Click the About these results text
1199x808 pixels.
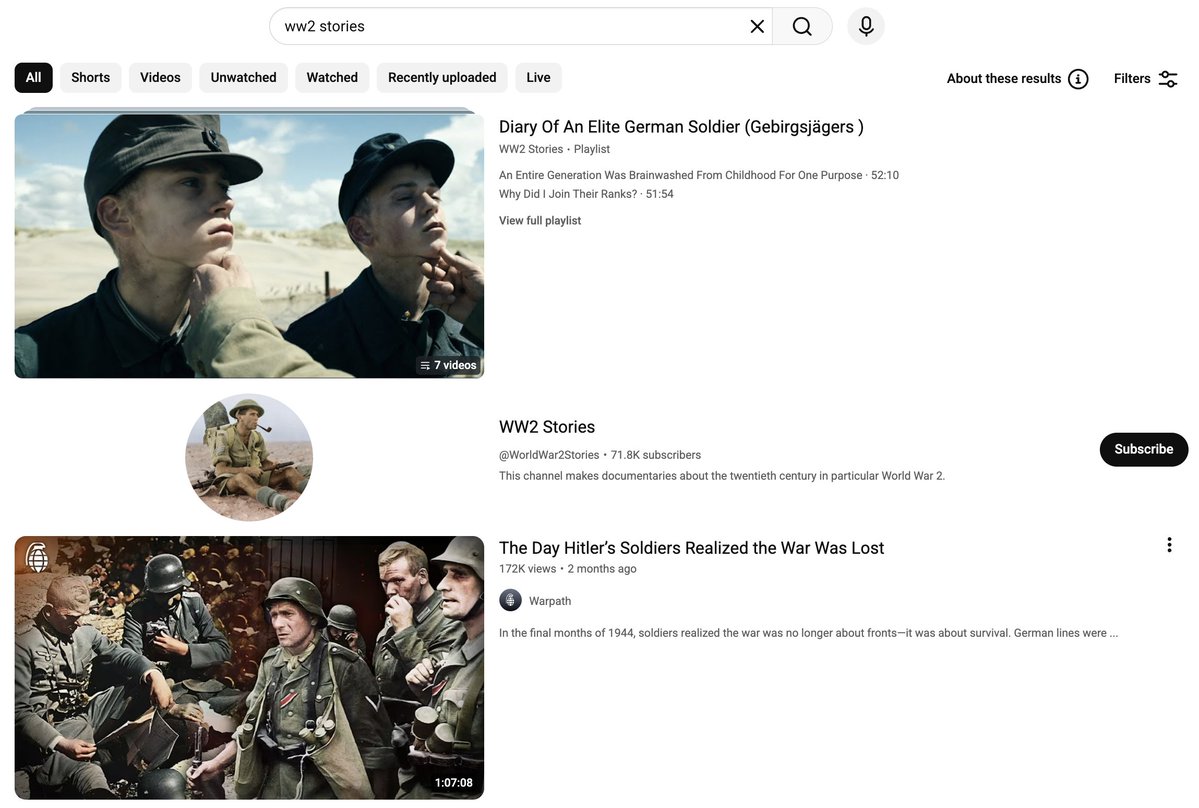tap(1003, 79)
